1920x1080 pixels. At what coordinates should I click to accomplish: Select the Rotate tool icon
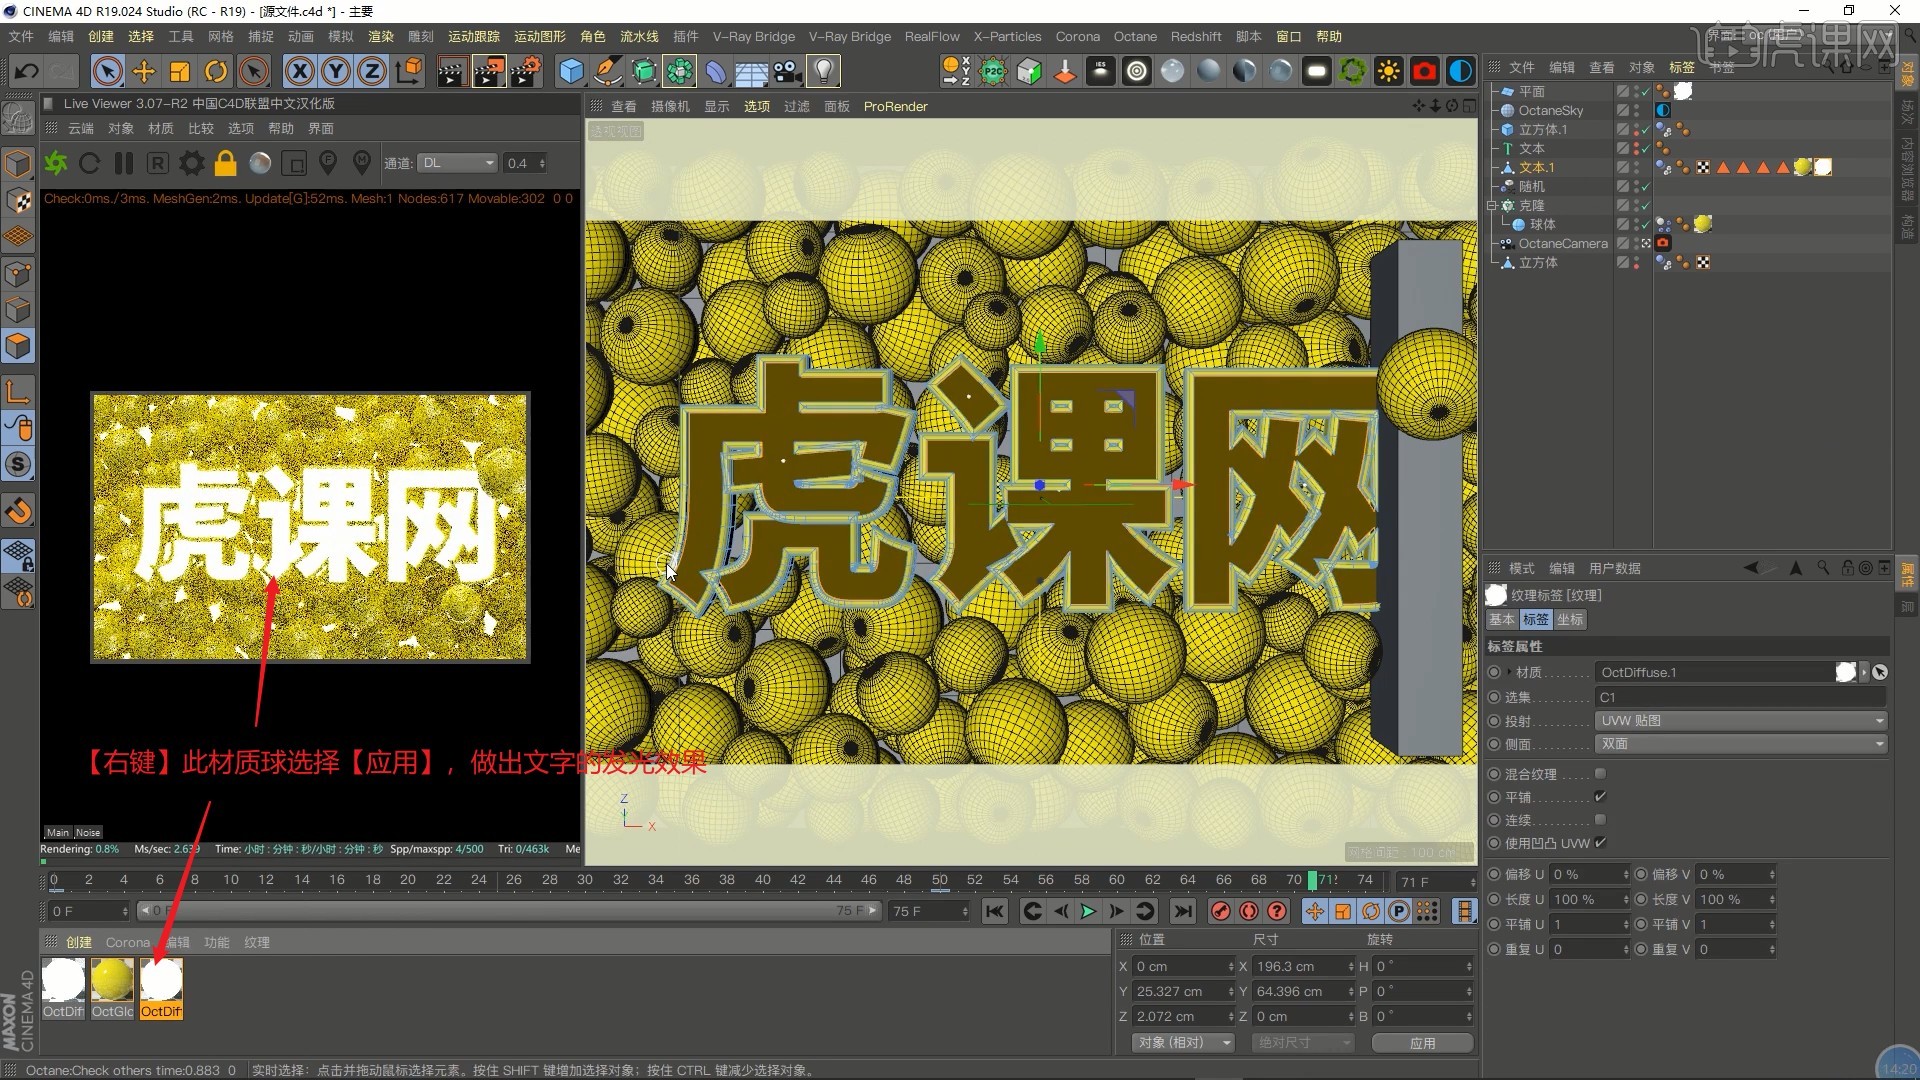click(x=216, y=71)
